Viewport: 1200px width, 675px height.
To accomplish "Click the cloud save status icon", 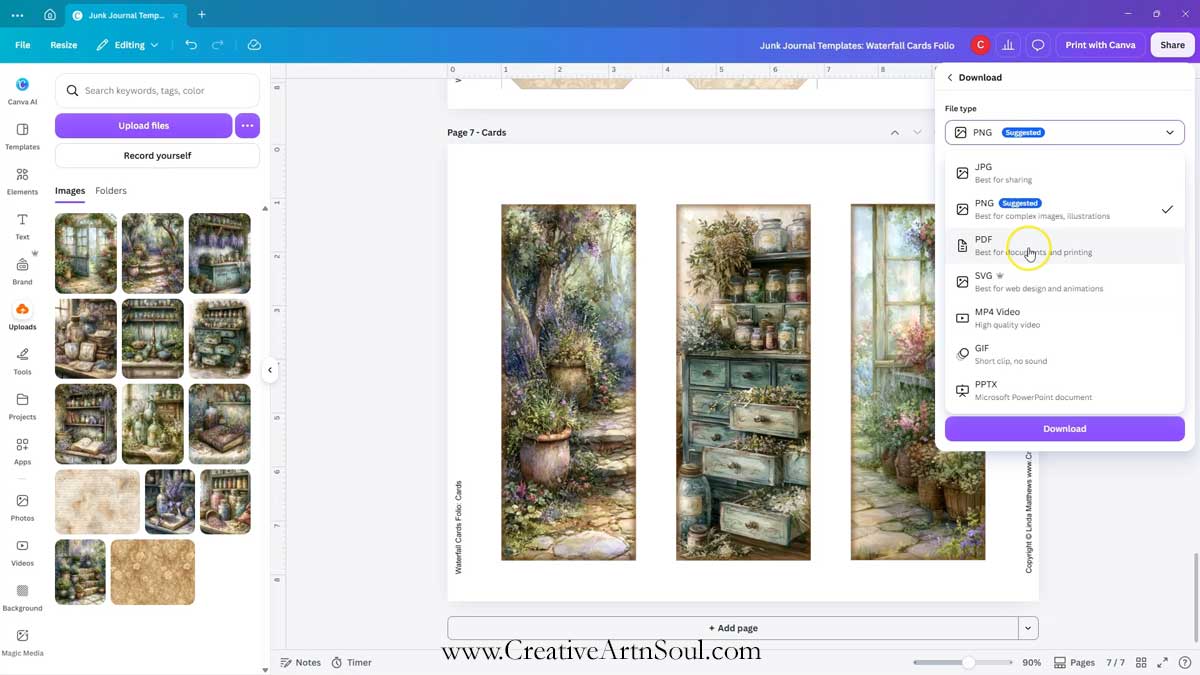I will point(254,45).
